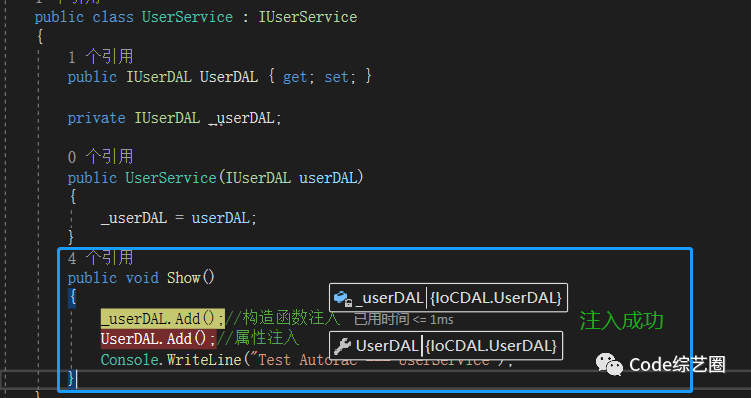Click the WeChat logo icon in watermark

609,364
